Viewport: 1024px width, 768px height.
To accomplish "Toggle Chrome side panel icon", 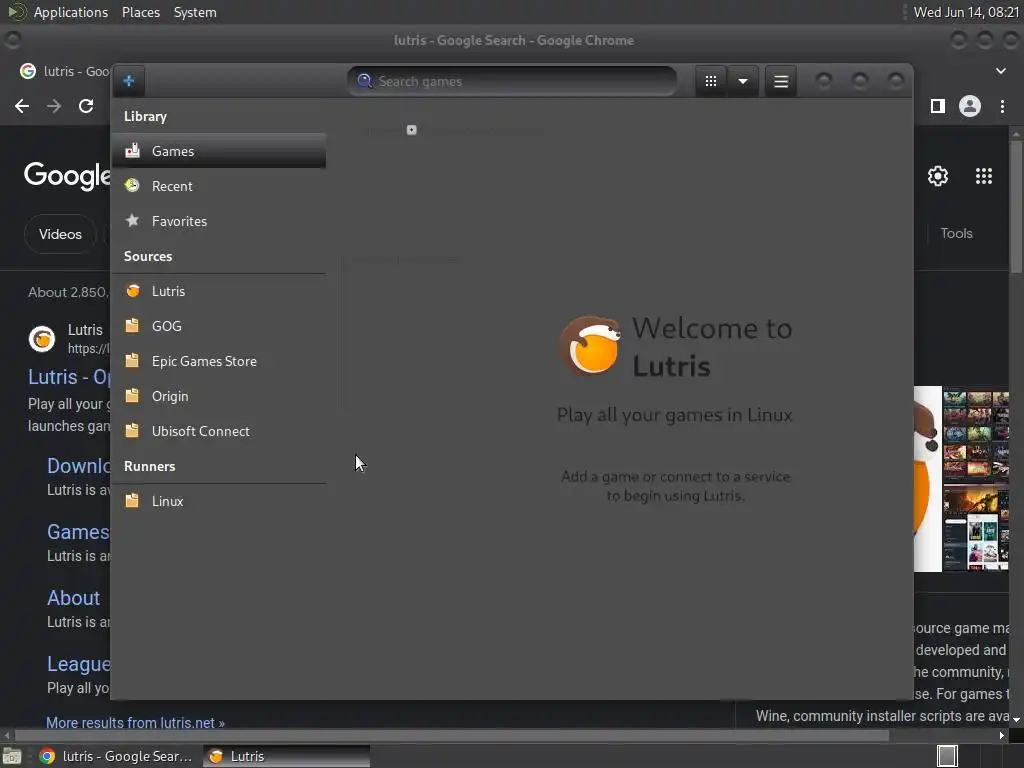I will 938,106.
